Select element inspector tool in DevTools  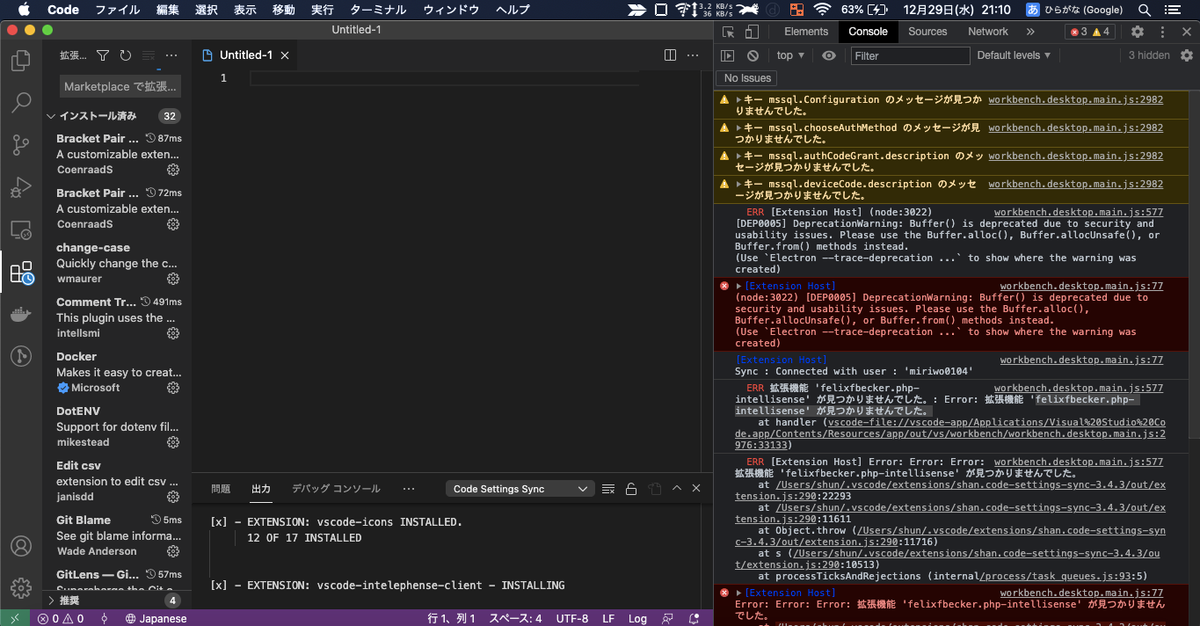728,32
